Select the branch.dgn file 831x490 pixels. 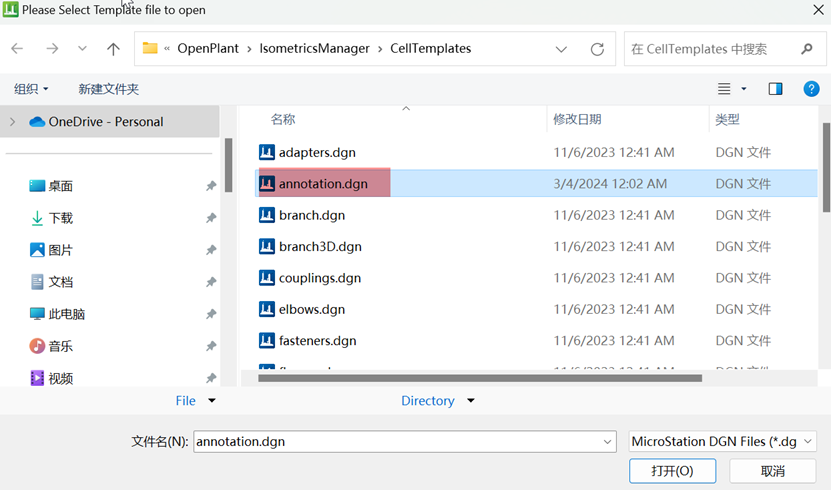(537, 215)
